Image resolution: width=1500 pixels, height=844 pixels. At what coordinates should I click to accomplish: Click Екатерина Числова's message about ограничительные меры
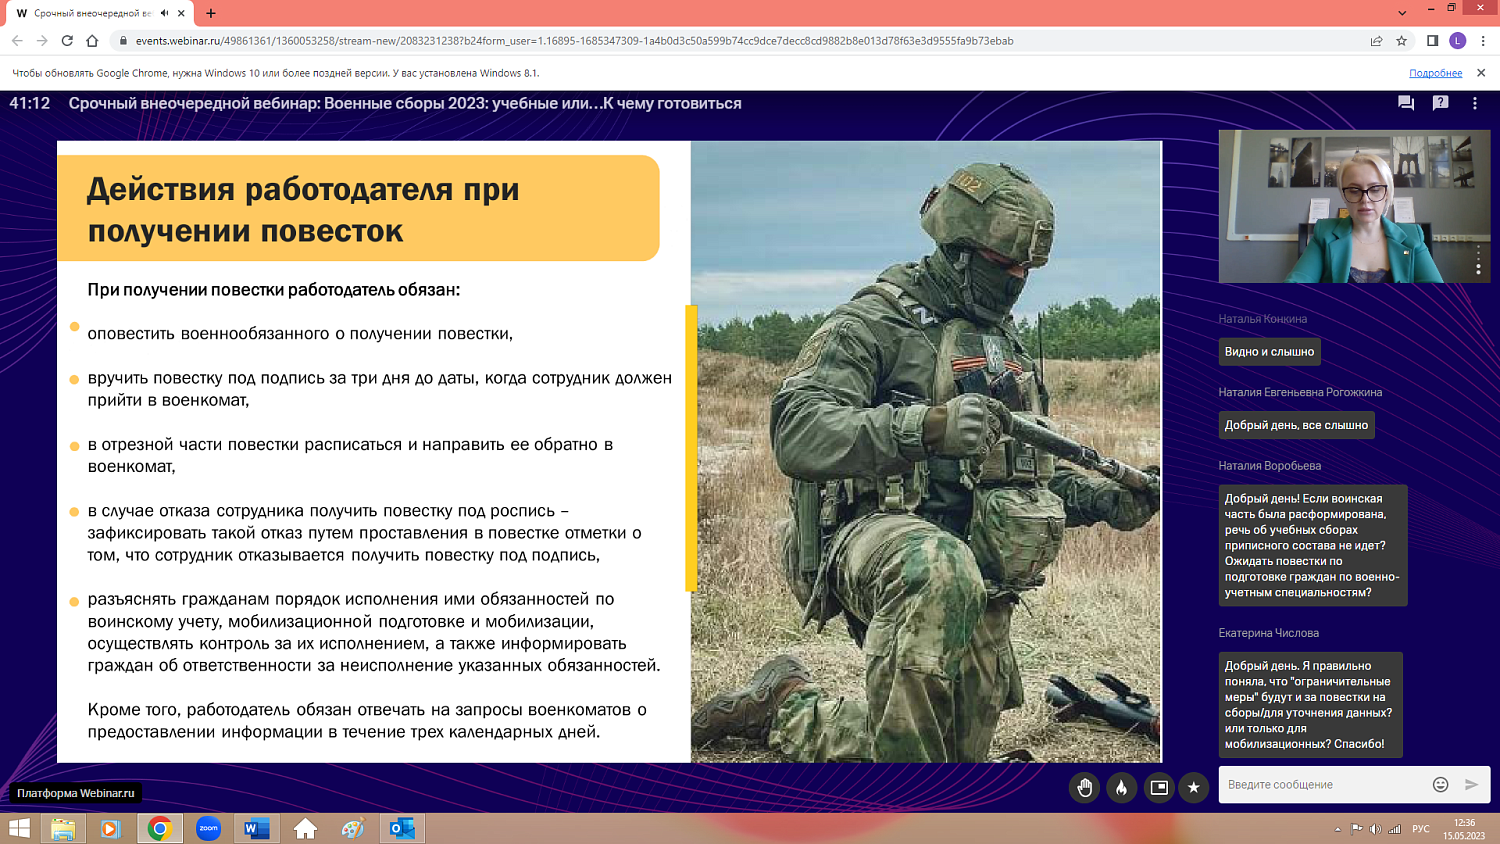point(1310,705)
